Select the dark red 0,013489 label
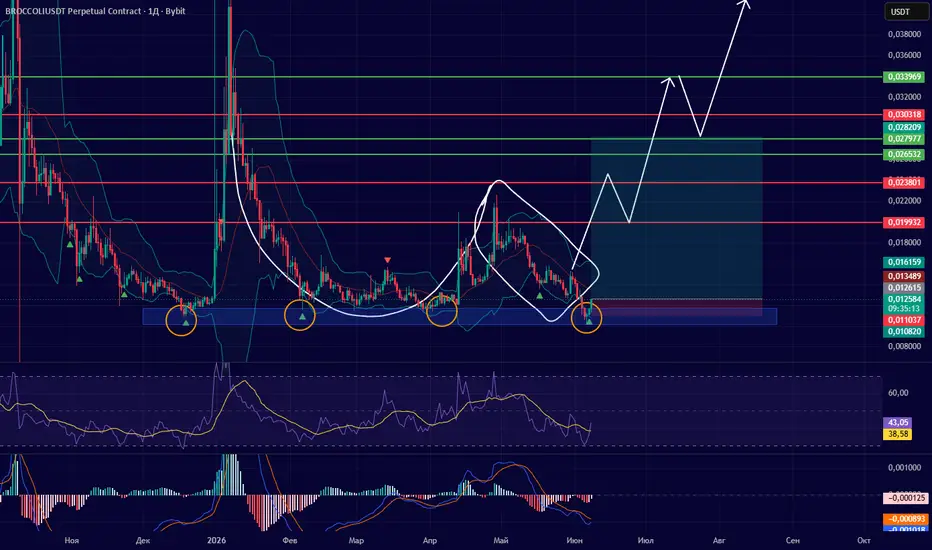 904,276
